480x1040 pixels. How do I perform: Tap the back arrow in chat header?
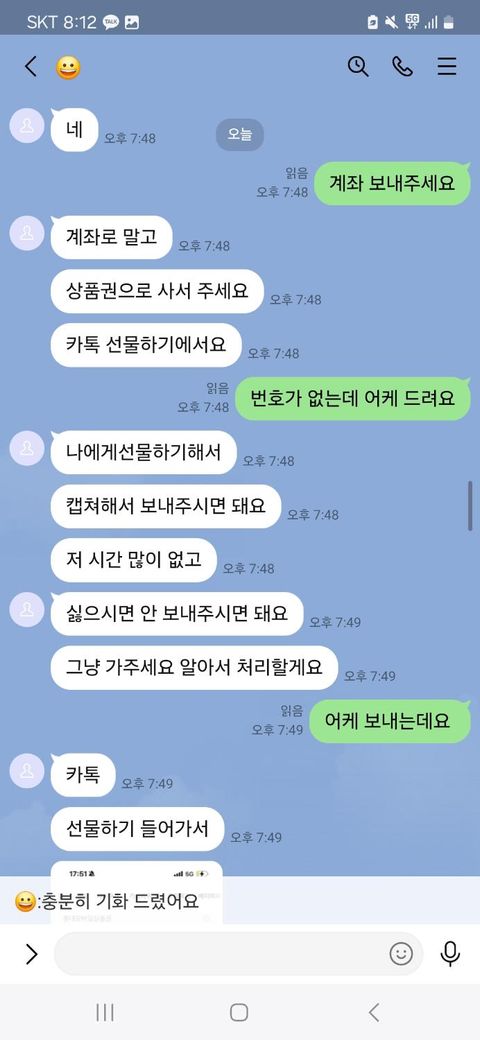coord(30,67)
